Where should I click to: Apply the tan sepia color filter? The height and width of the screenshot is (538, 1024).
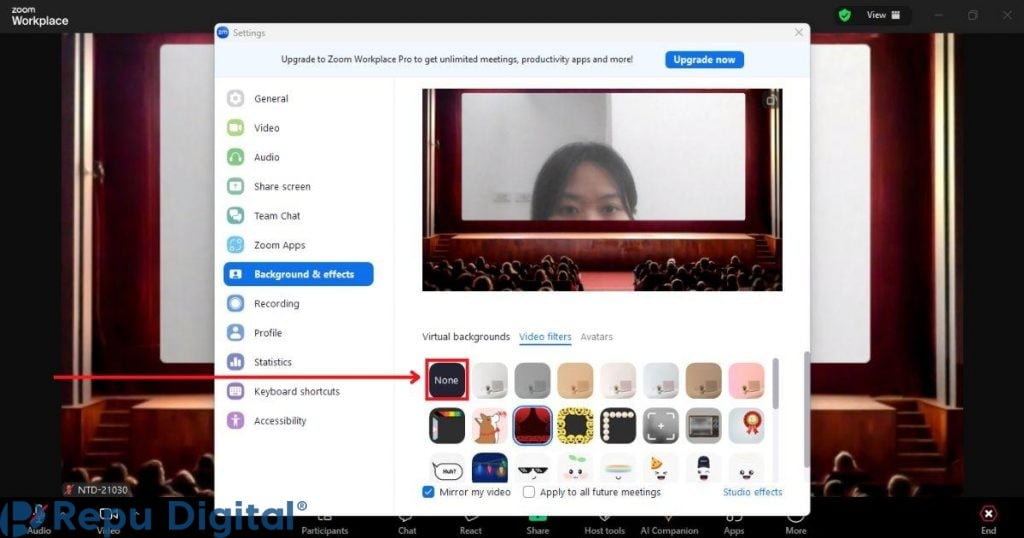pyautogui.click(x=575, y=380)
